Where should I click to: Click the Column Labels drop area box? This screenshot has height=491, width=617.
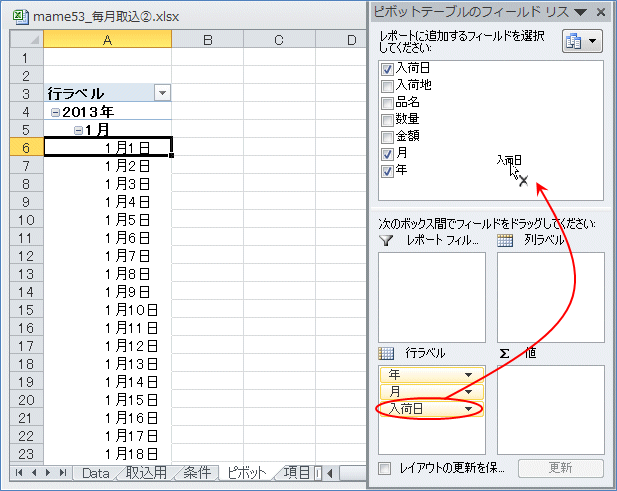pyautogui.click(x=550, y=297)
